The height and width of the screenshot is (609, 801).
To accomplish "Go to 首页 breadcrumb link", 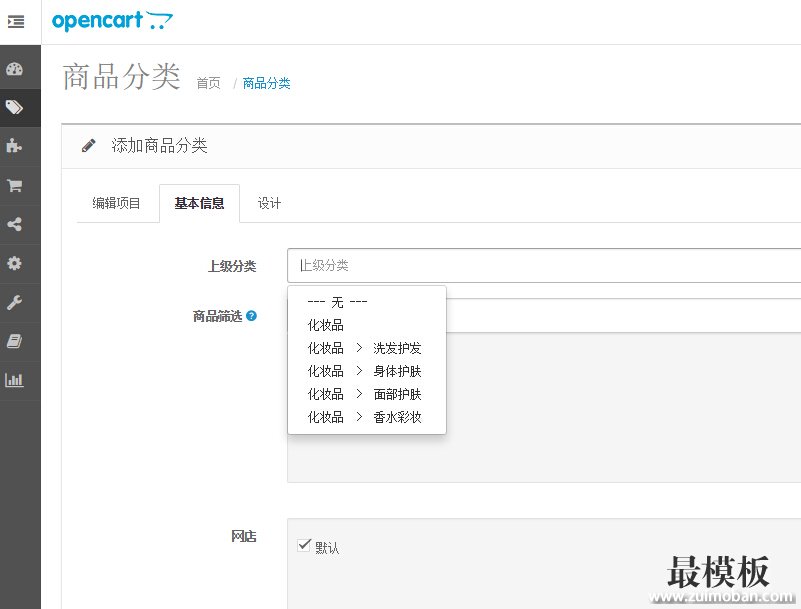I will tap(208, 84).
